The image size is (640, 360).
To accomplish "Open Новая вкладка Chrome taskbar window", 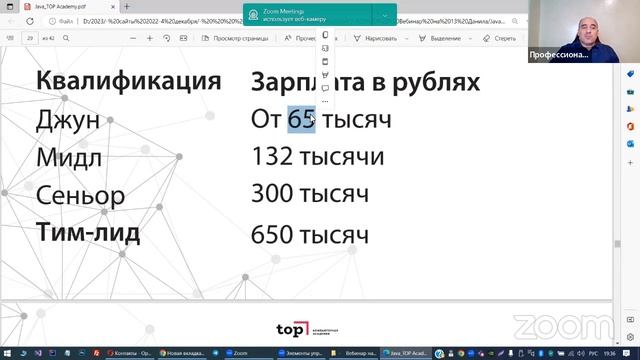I will 182,353.
